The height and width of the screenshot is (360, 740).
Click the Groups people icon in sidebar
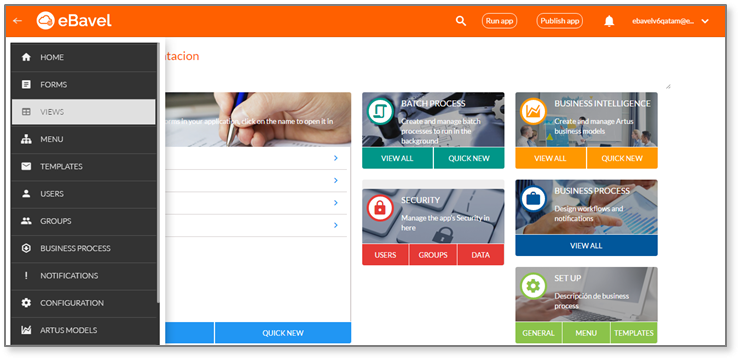[x=26, y=221]
